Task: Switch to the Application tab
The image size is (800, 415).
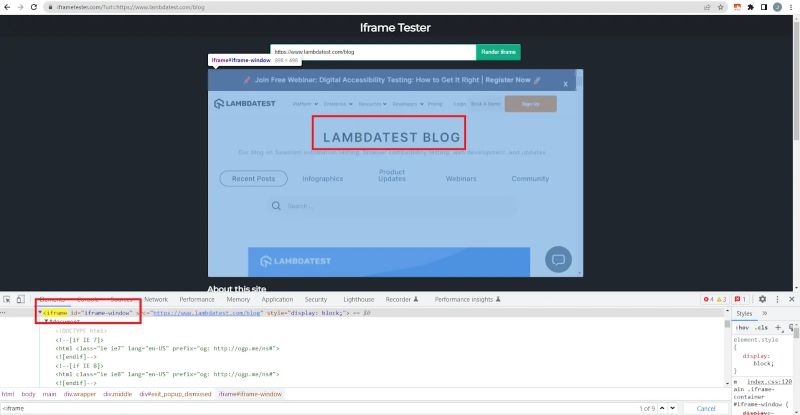Action: pyautogui.click(x=277, y=300)
